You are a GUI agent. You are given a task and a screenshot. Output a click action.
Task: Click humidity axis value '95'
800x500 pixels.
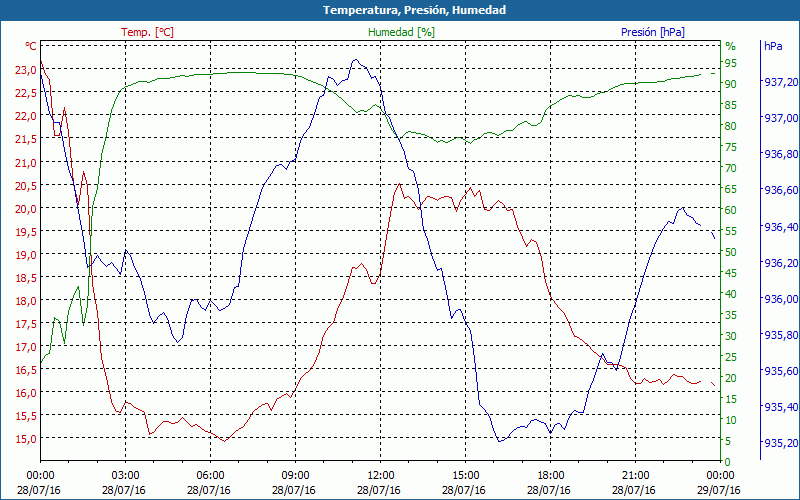click(731, 63)
